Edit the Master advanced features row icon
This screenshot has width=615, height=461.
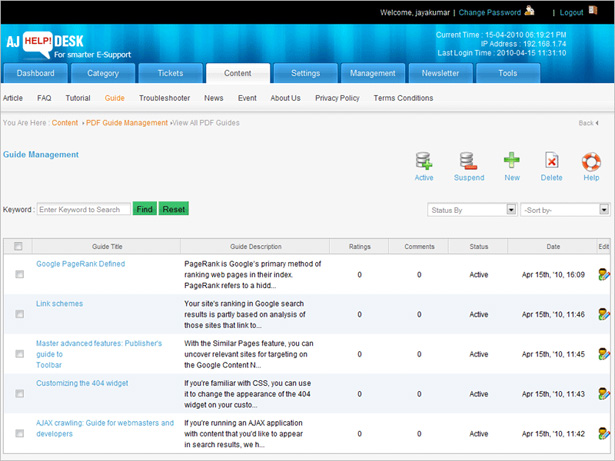pyautogui.click(x=604, y=354)
